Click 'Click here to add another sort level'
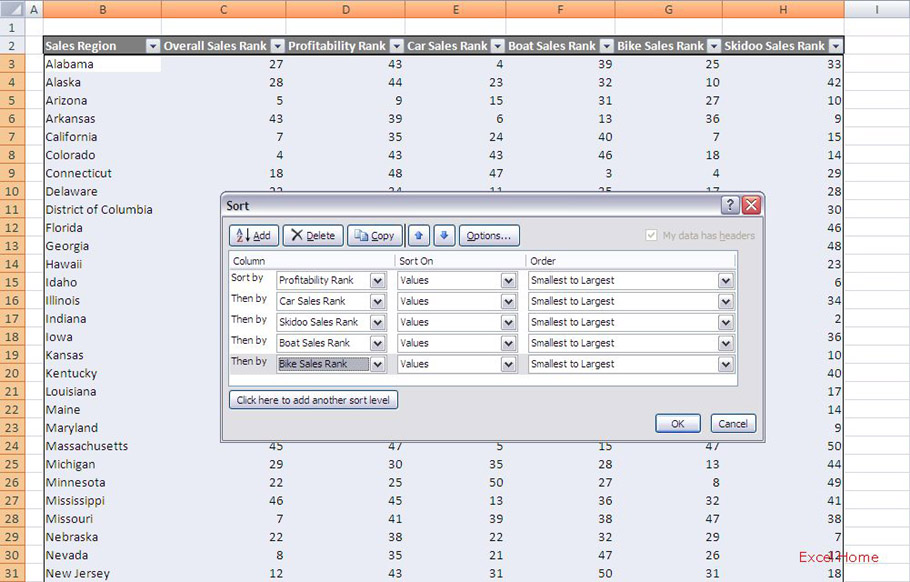 [312, 399]
